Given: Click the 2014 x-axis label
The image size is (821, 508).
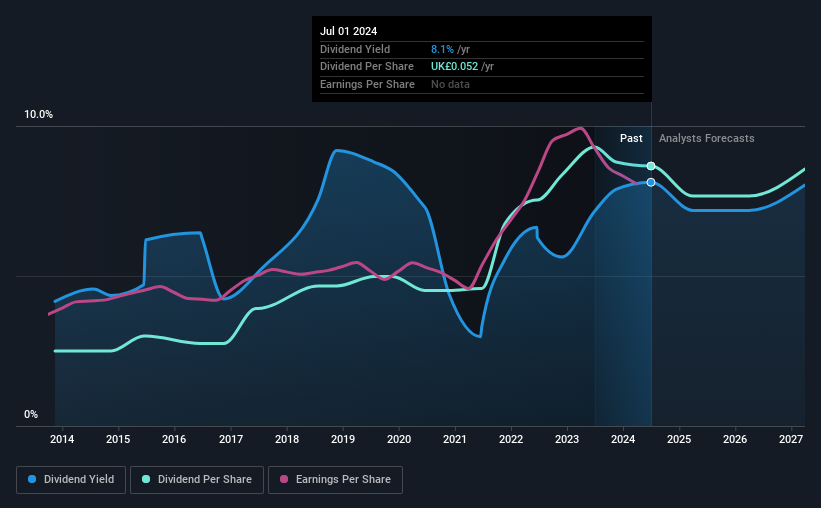Looking at the screenshot, I should [62, 439].
